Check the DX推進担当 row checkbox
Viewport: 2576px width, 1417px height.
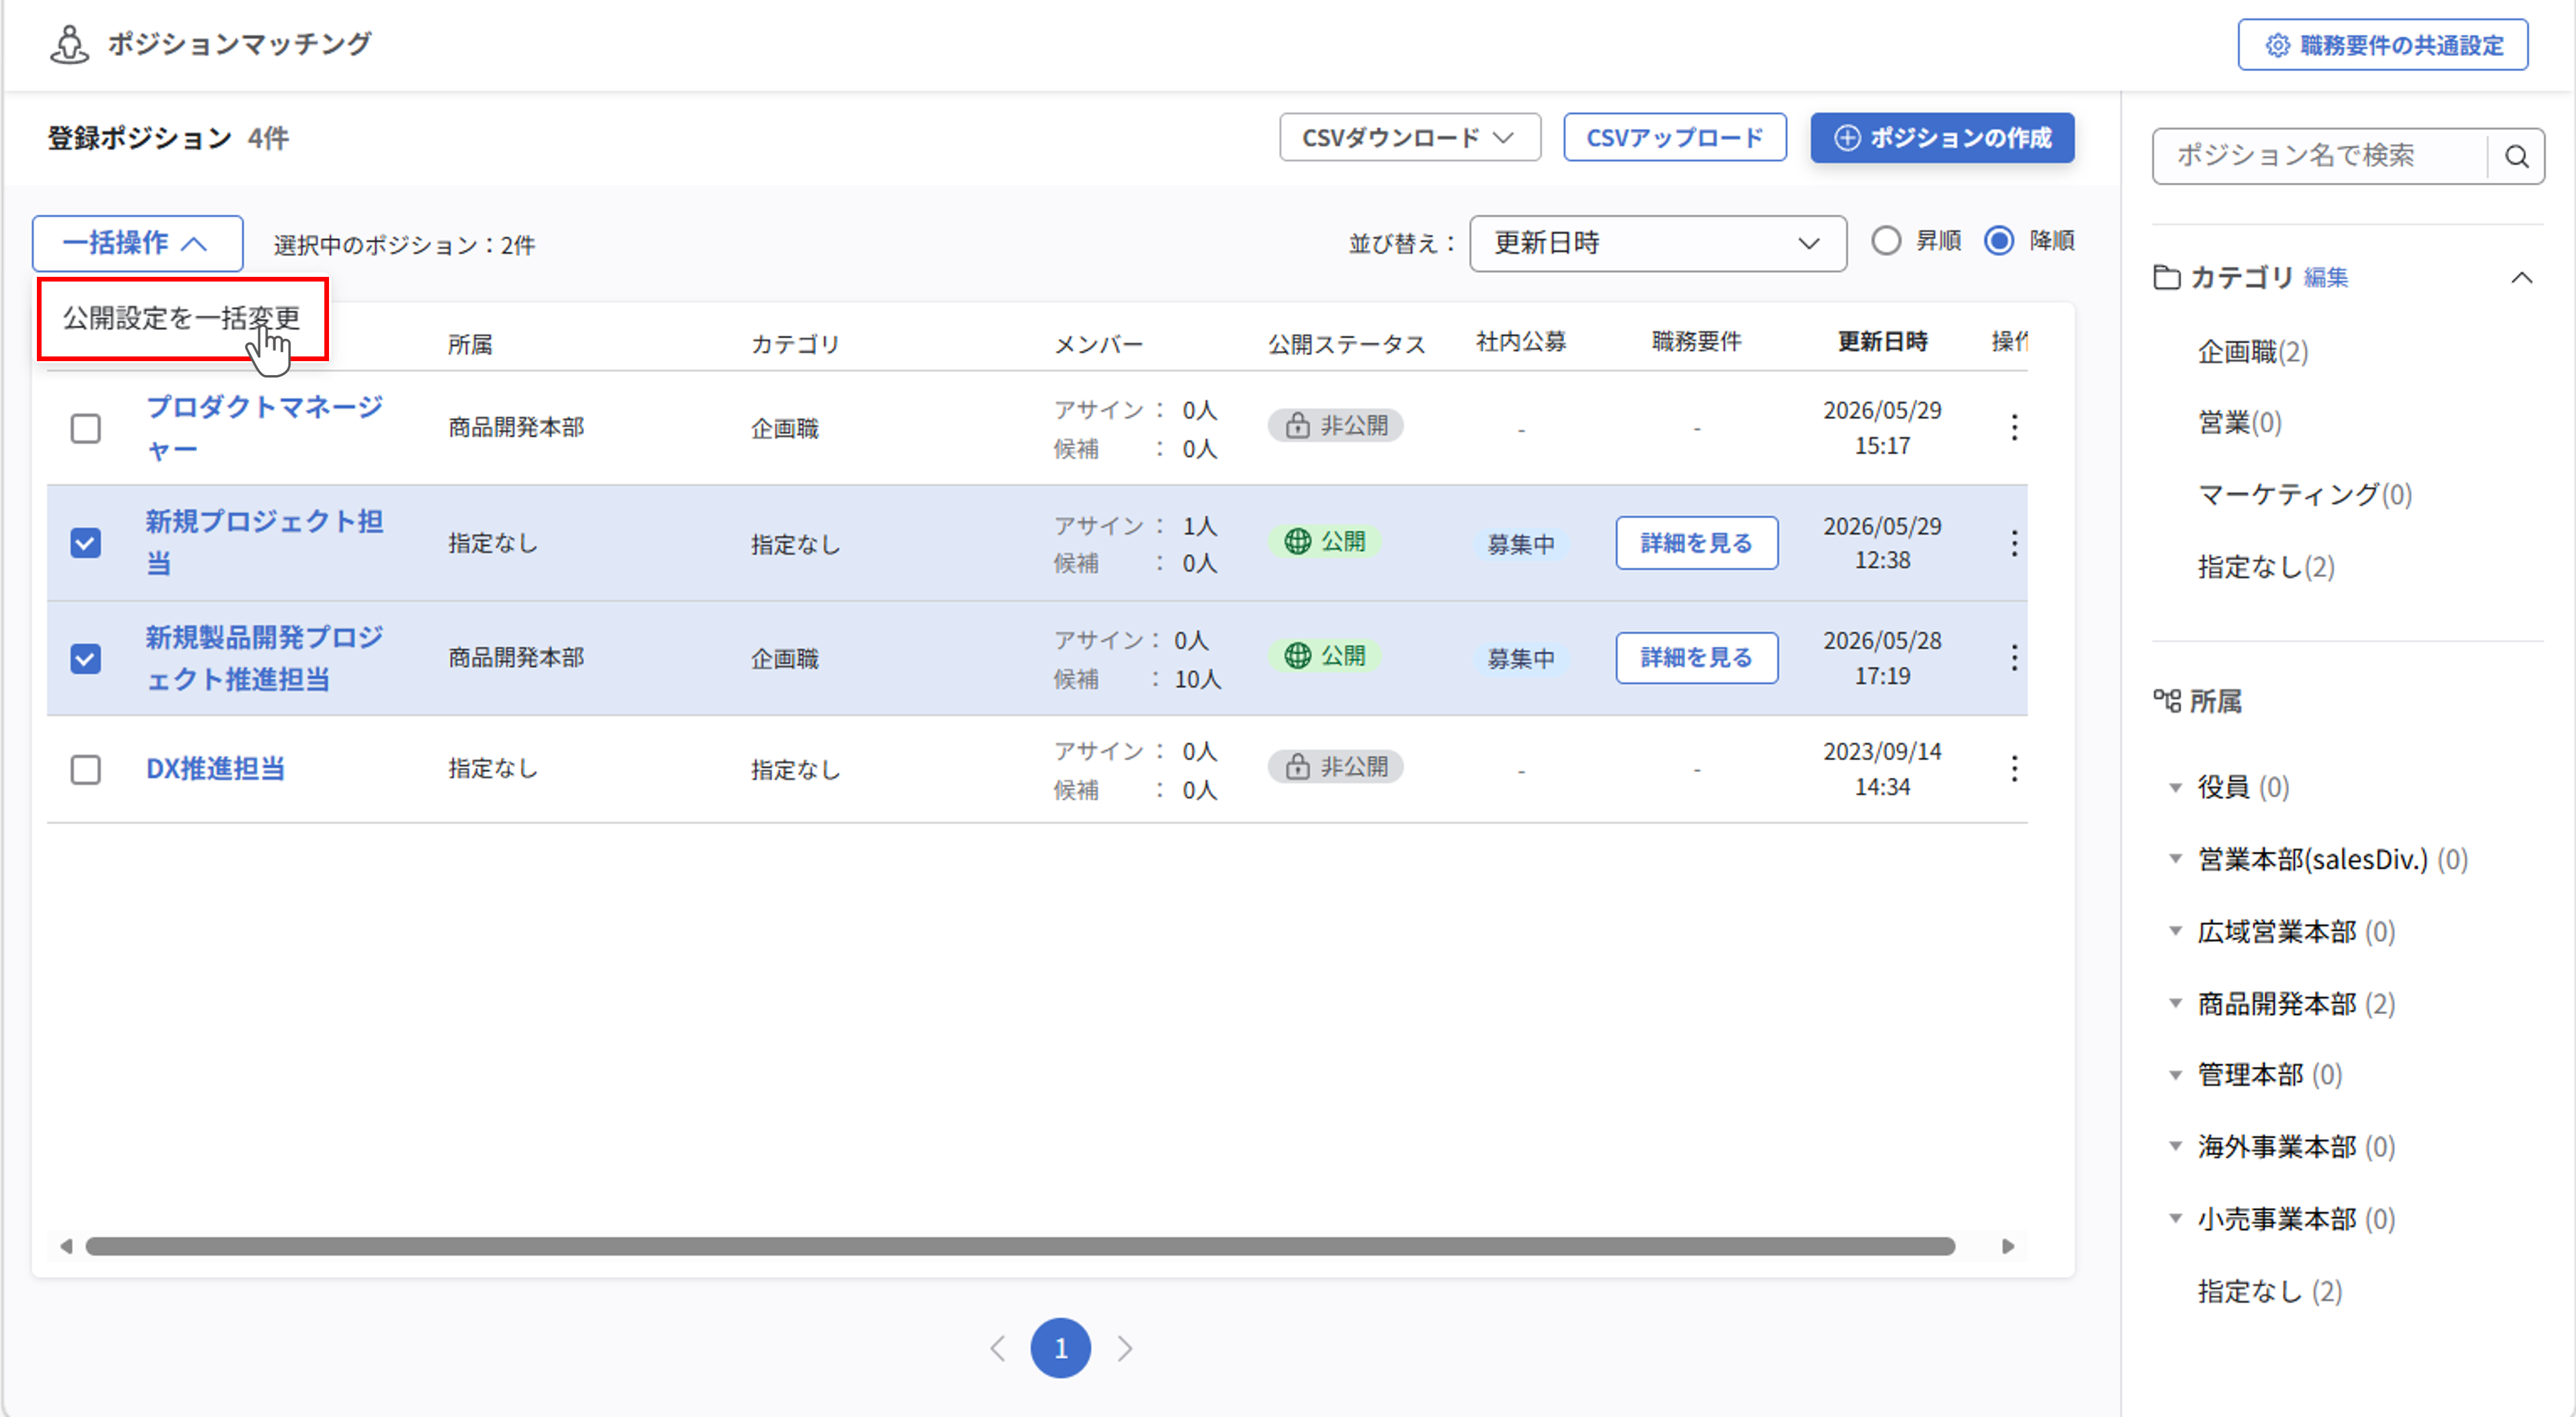[x=86, y=769]
